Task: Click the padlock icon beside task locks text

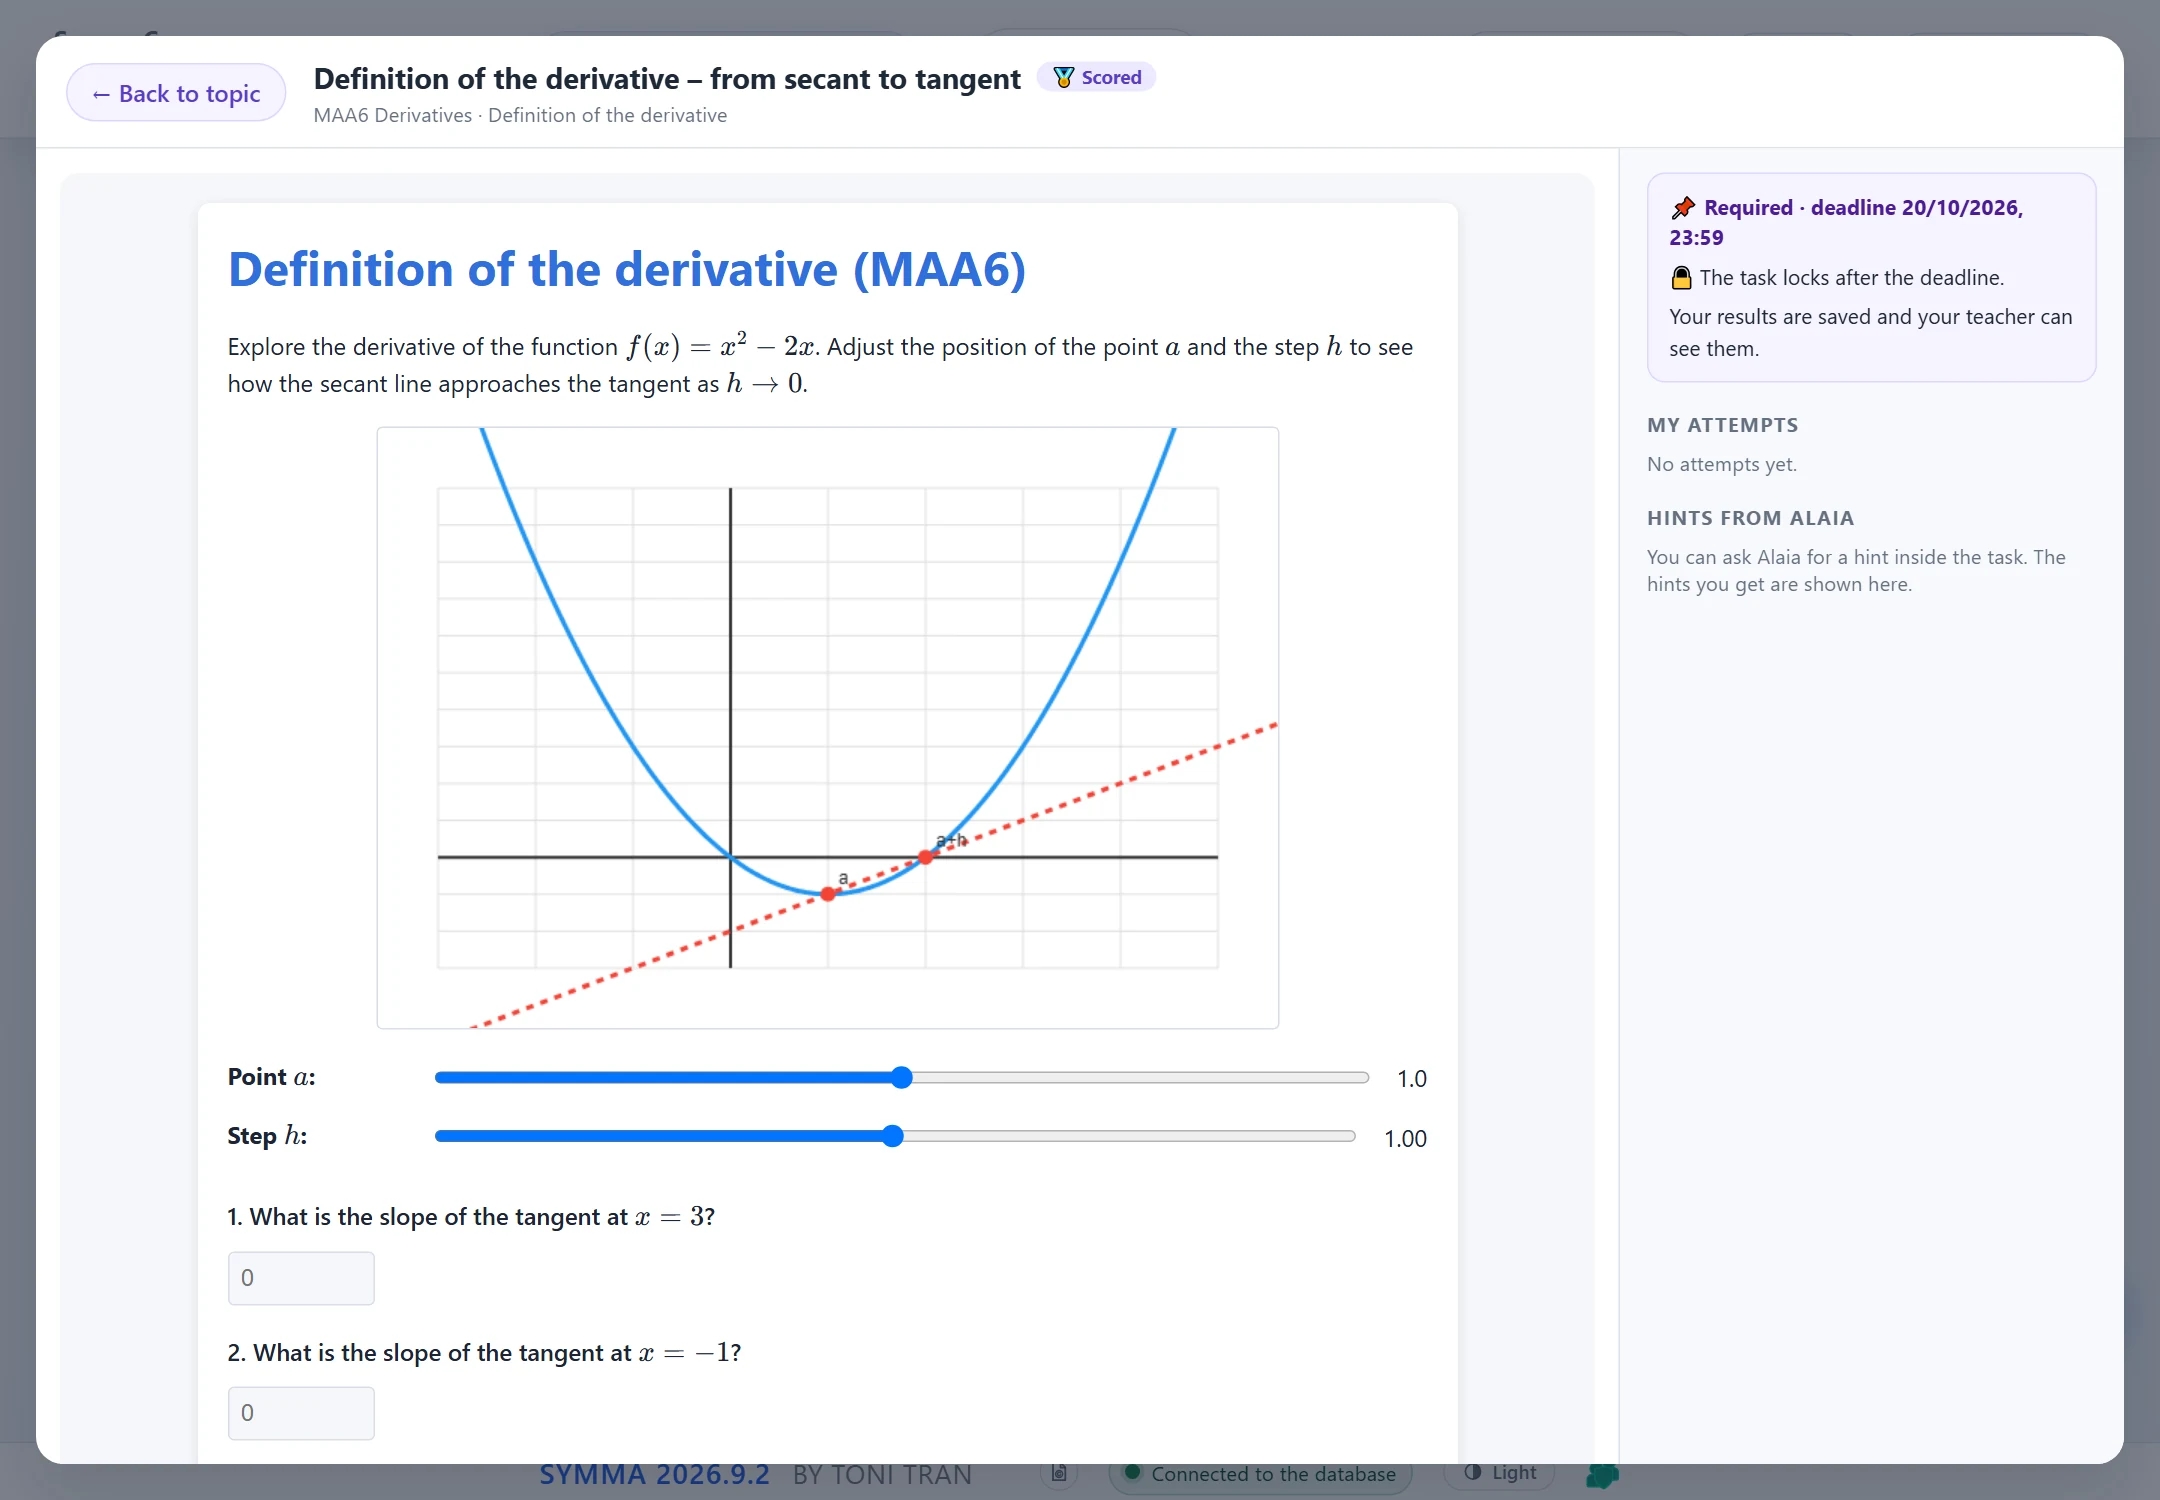Action: [x=1682, y=277]
